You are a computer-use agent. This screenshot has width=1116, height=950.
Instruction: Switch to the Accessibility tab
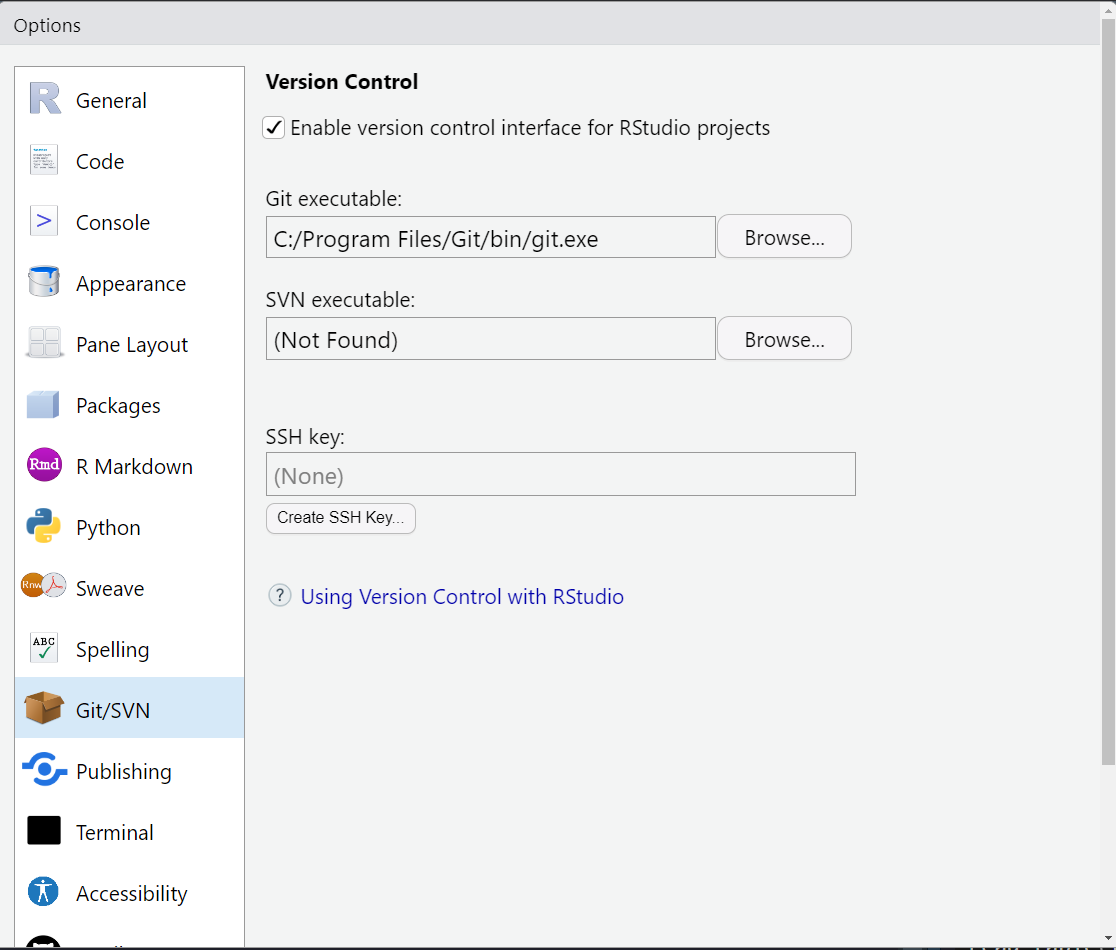[131, 893]
